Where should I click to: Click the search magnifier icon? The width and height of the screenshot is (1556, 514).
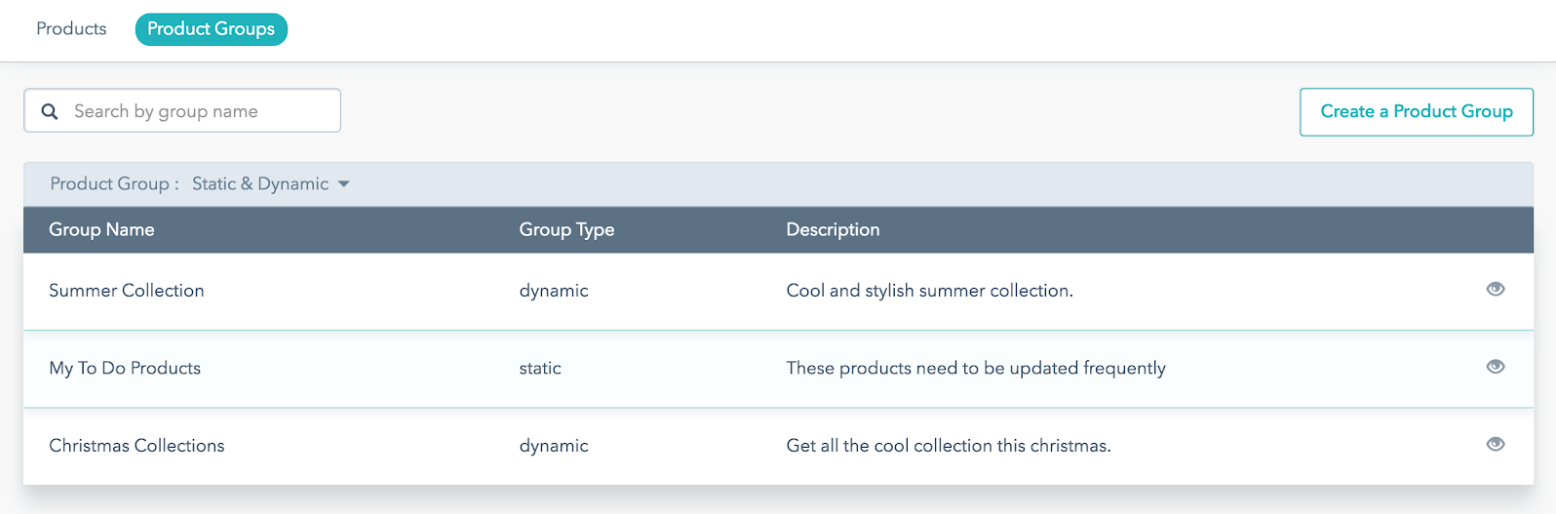coord(48,111)
